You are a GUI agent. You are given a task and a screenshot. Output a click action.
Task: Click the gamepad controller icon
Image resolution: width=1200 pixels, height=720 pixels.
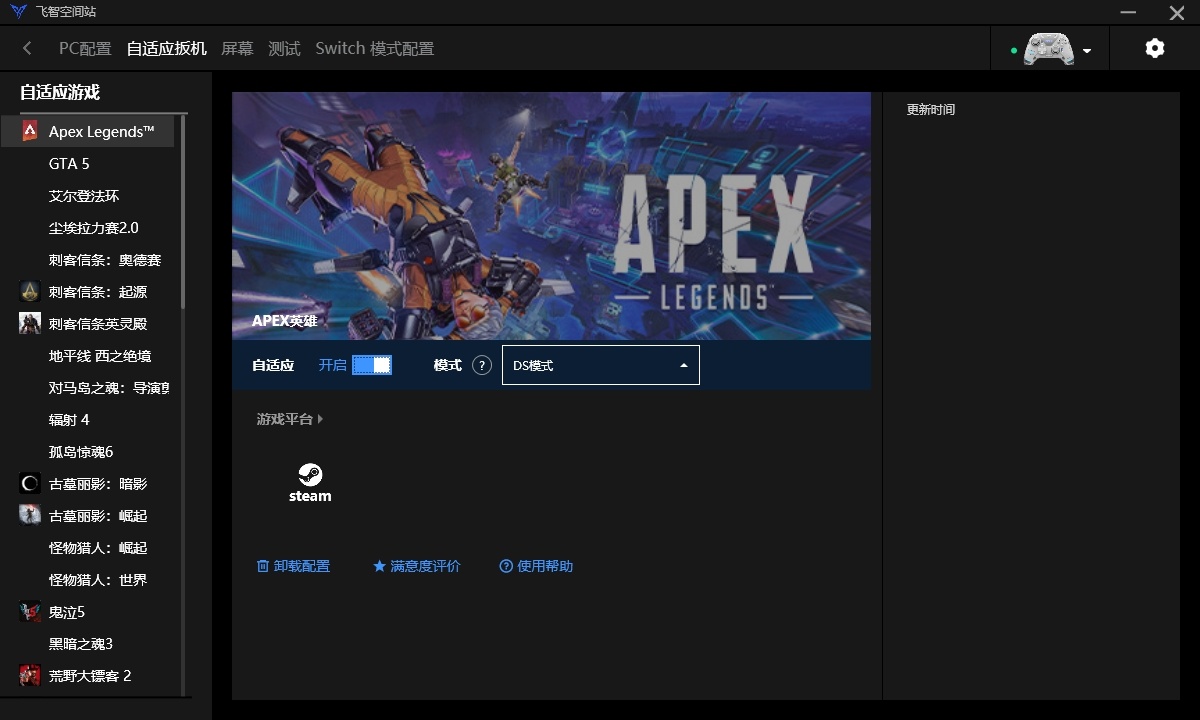1048,49
